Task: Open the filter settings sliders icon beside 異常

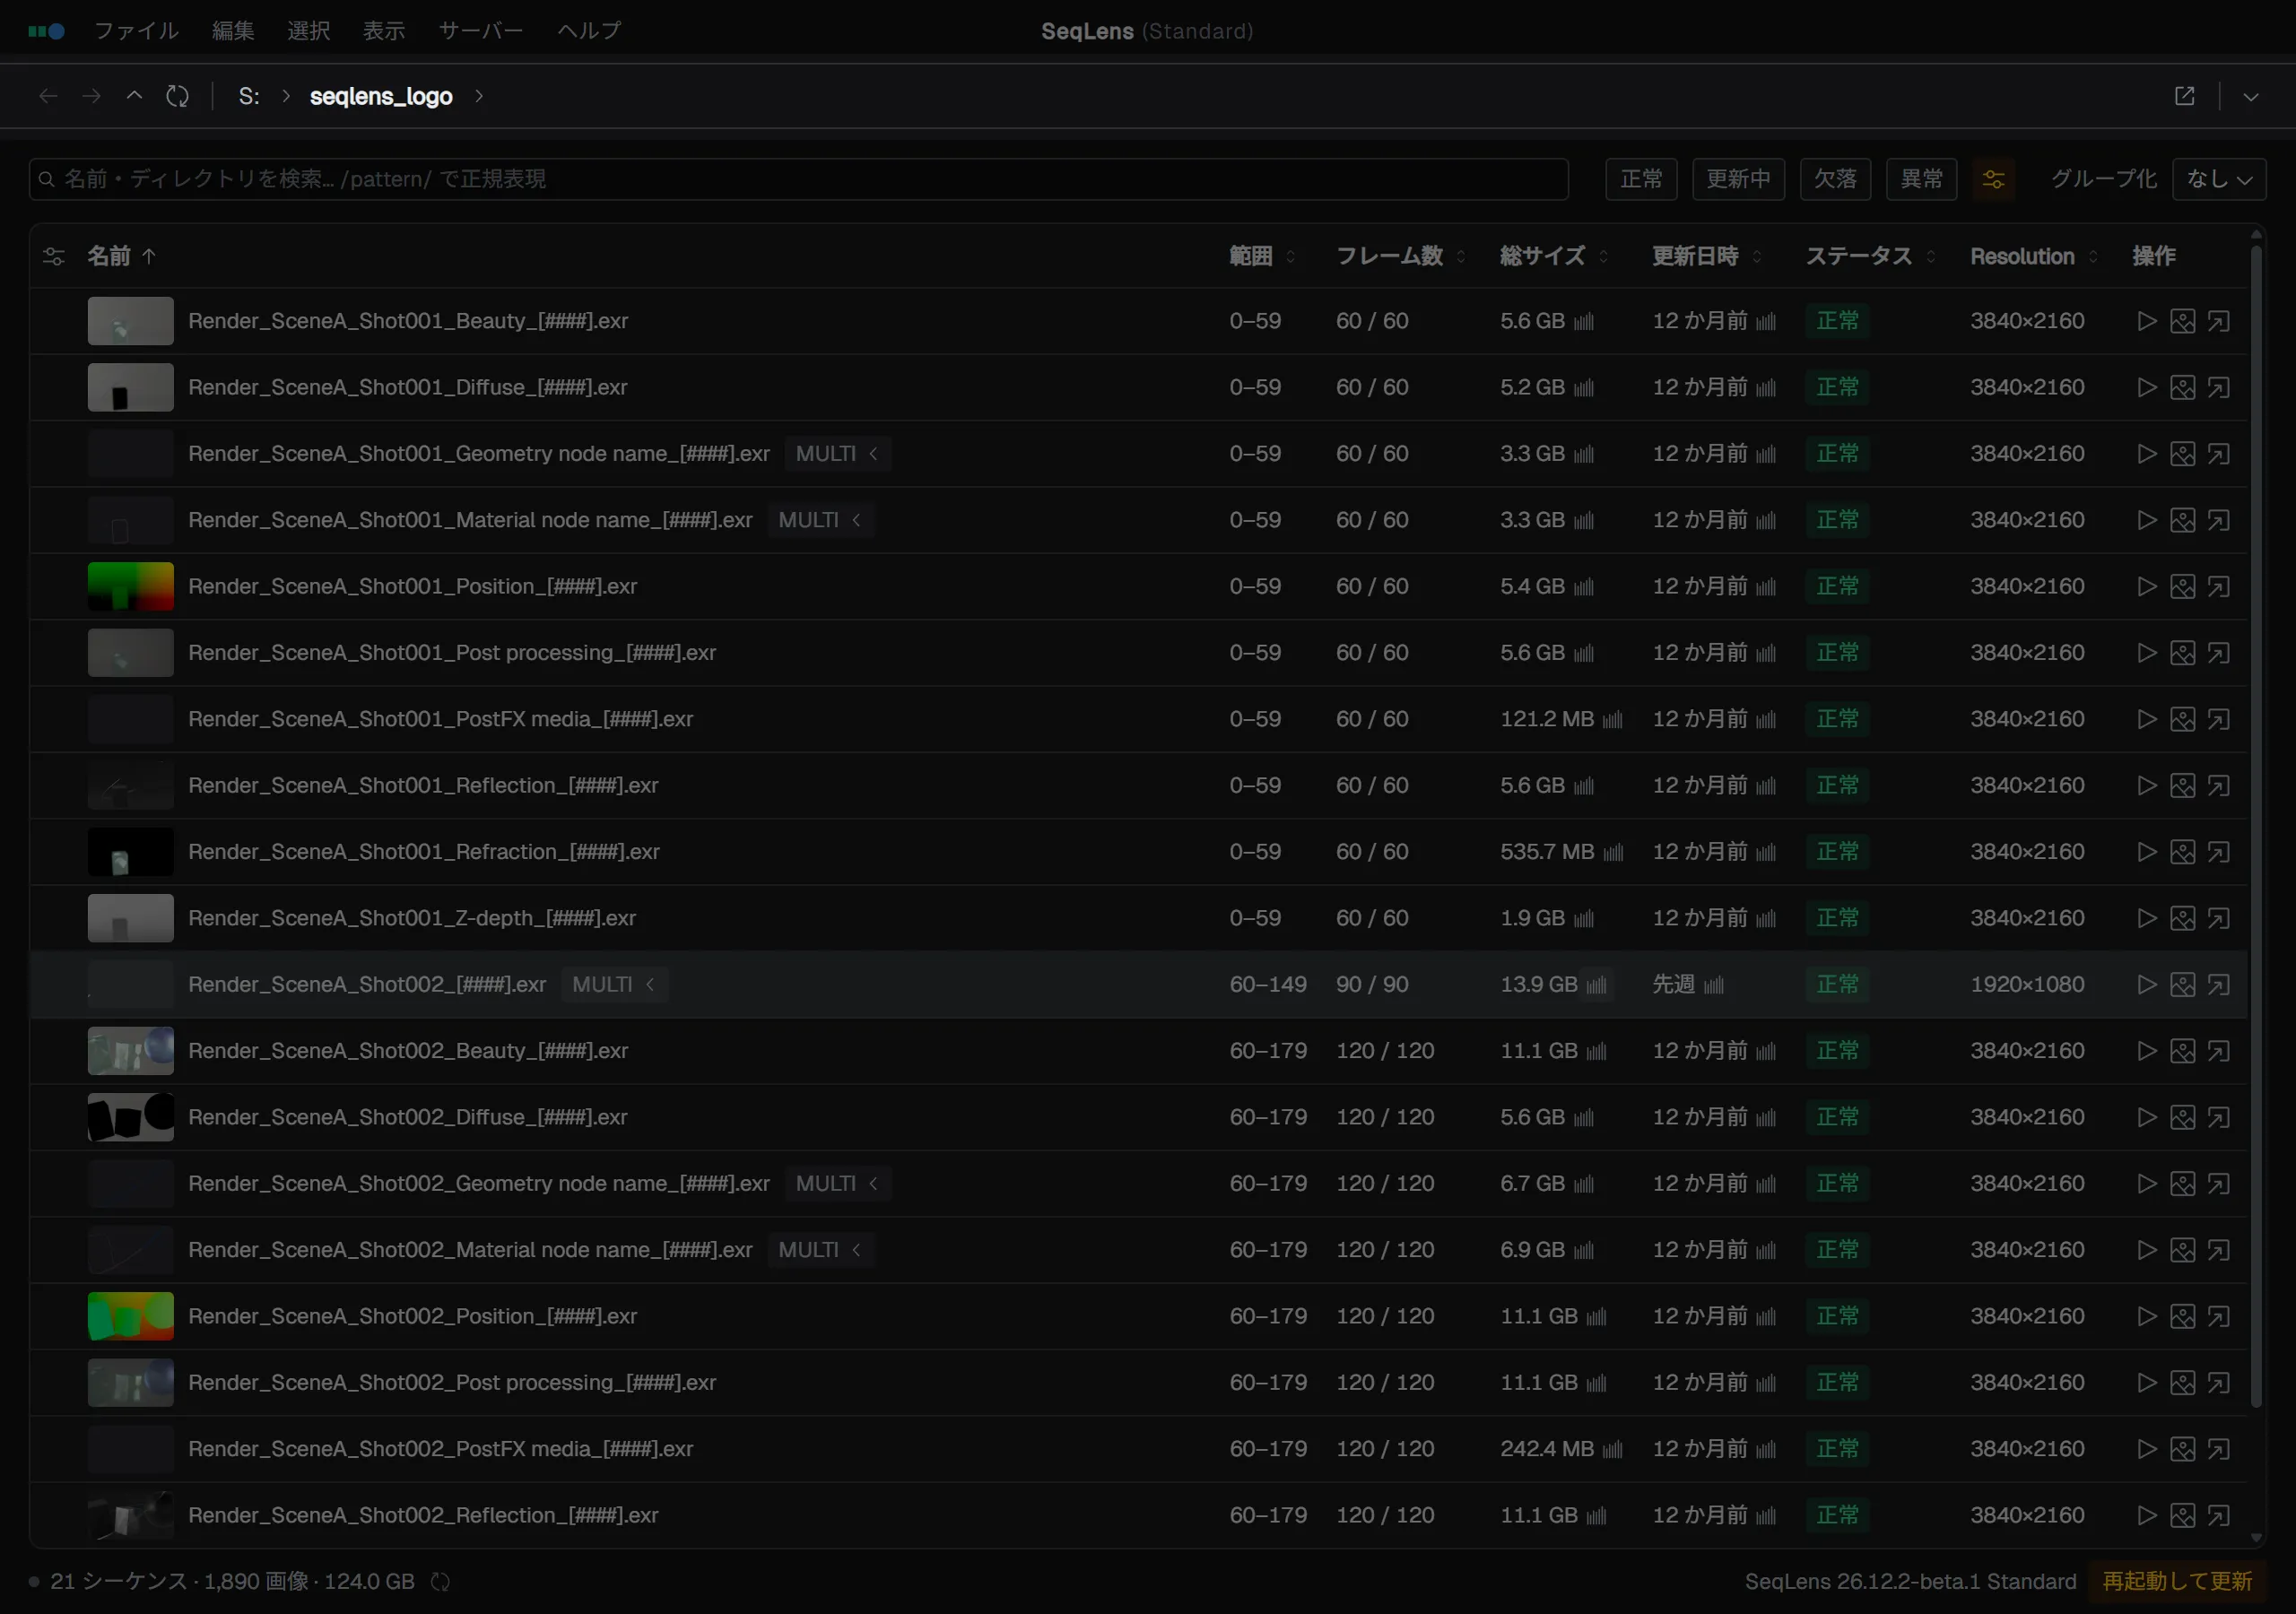Action: (x=1993, y=179)
